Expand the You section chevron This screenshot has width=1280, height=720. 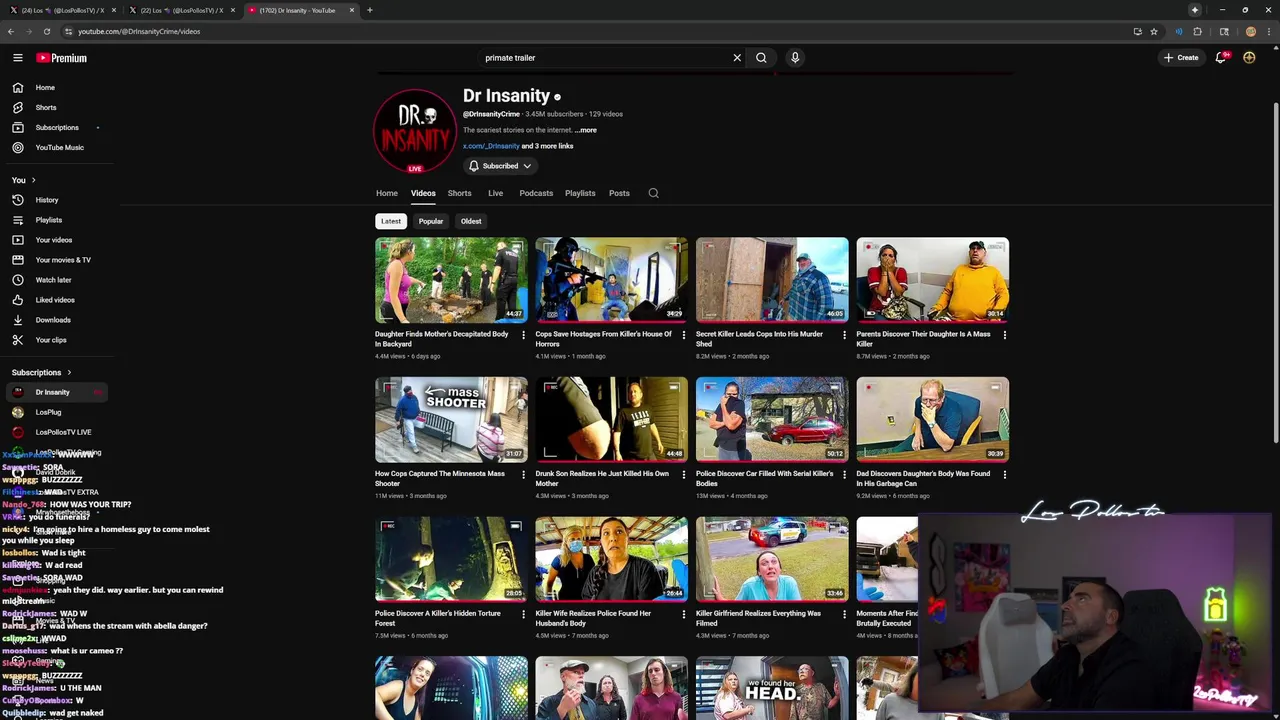coord(33,180)
